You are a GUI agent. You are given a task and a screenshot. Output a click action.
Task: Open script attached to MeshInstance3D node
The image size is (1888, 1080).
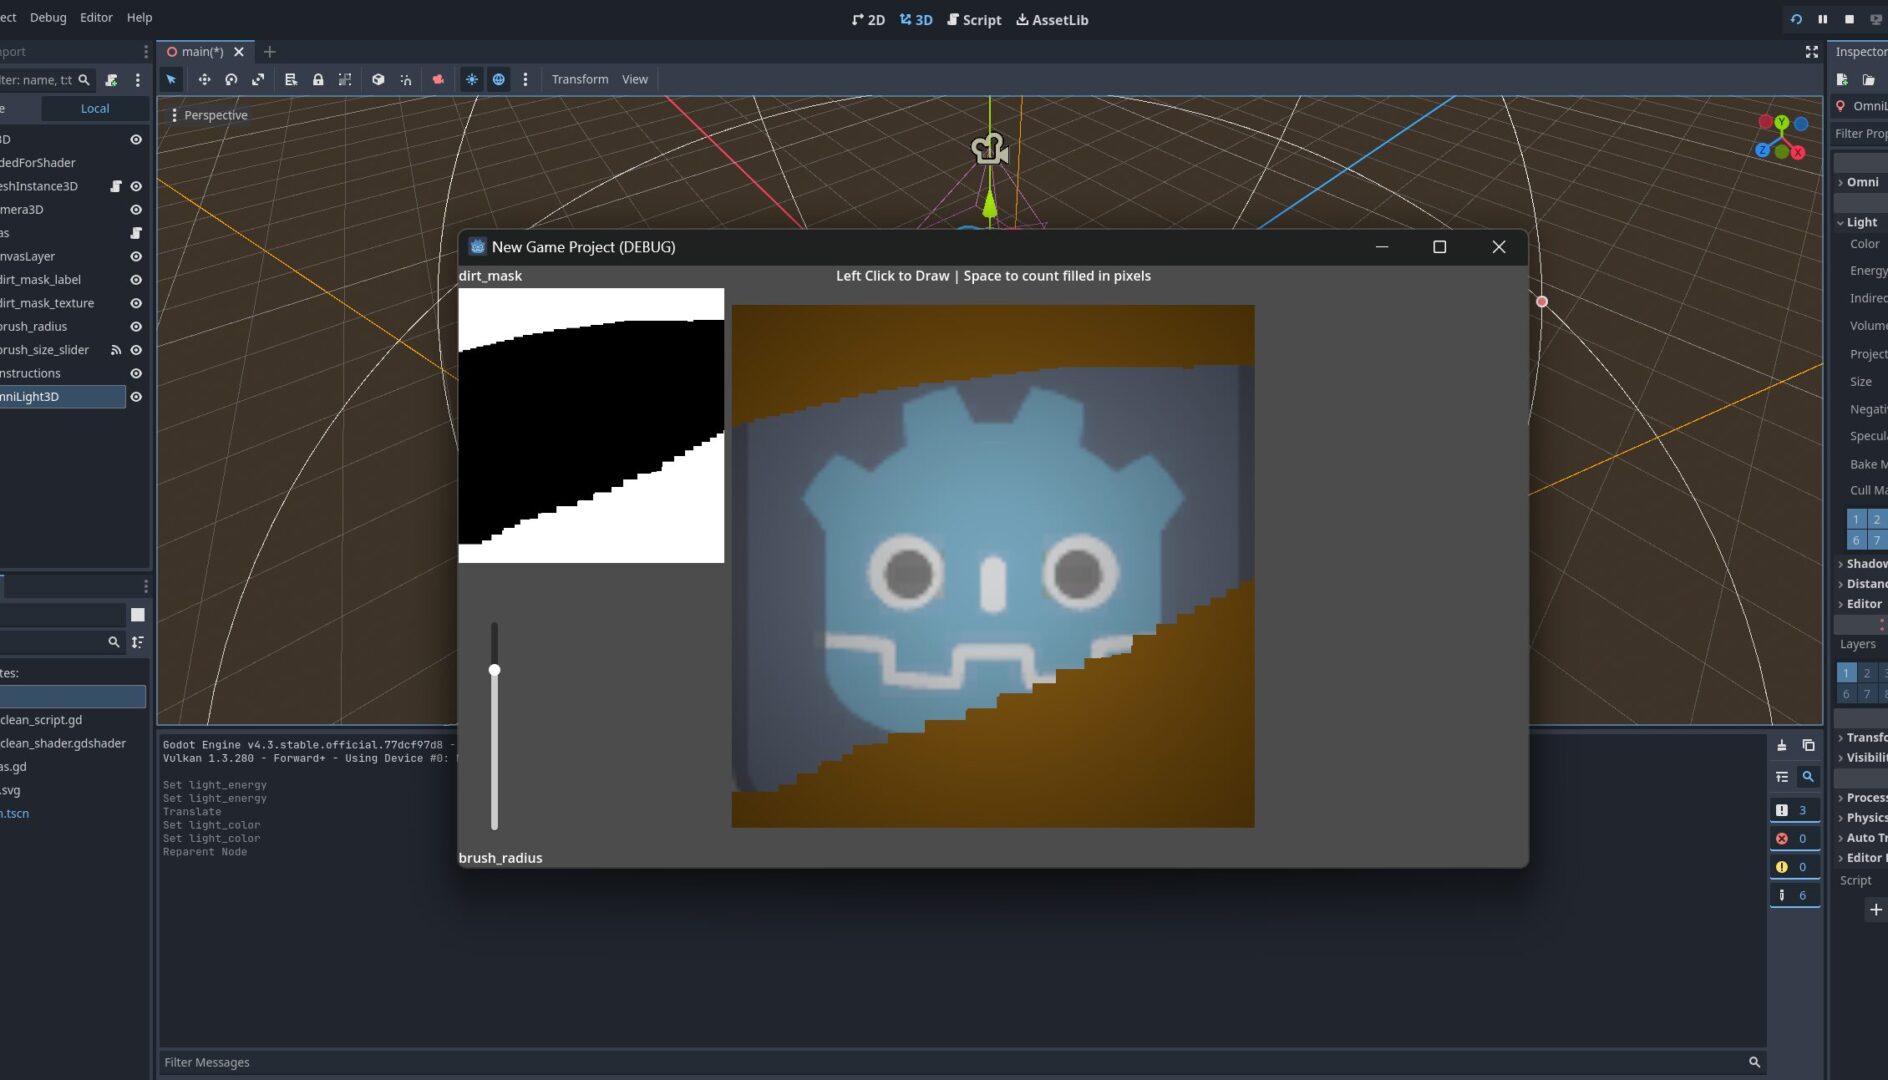116,186
